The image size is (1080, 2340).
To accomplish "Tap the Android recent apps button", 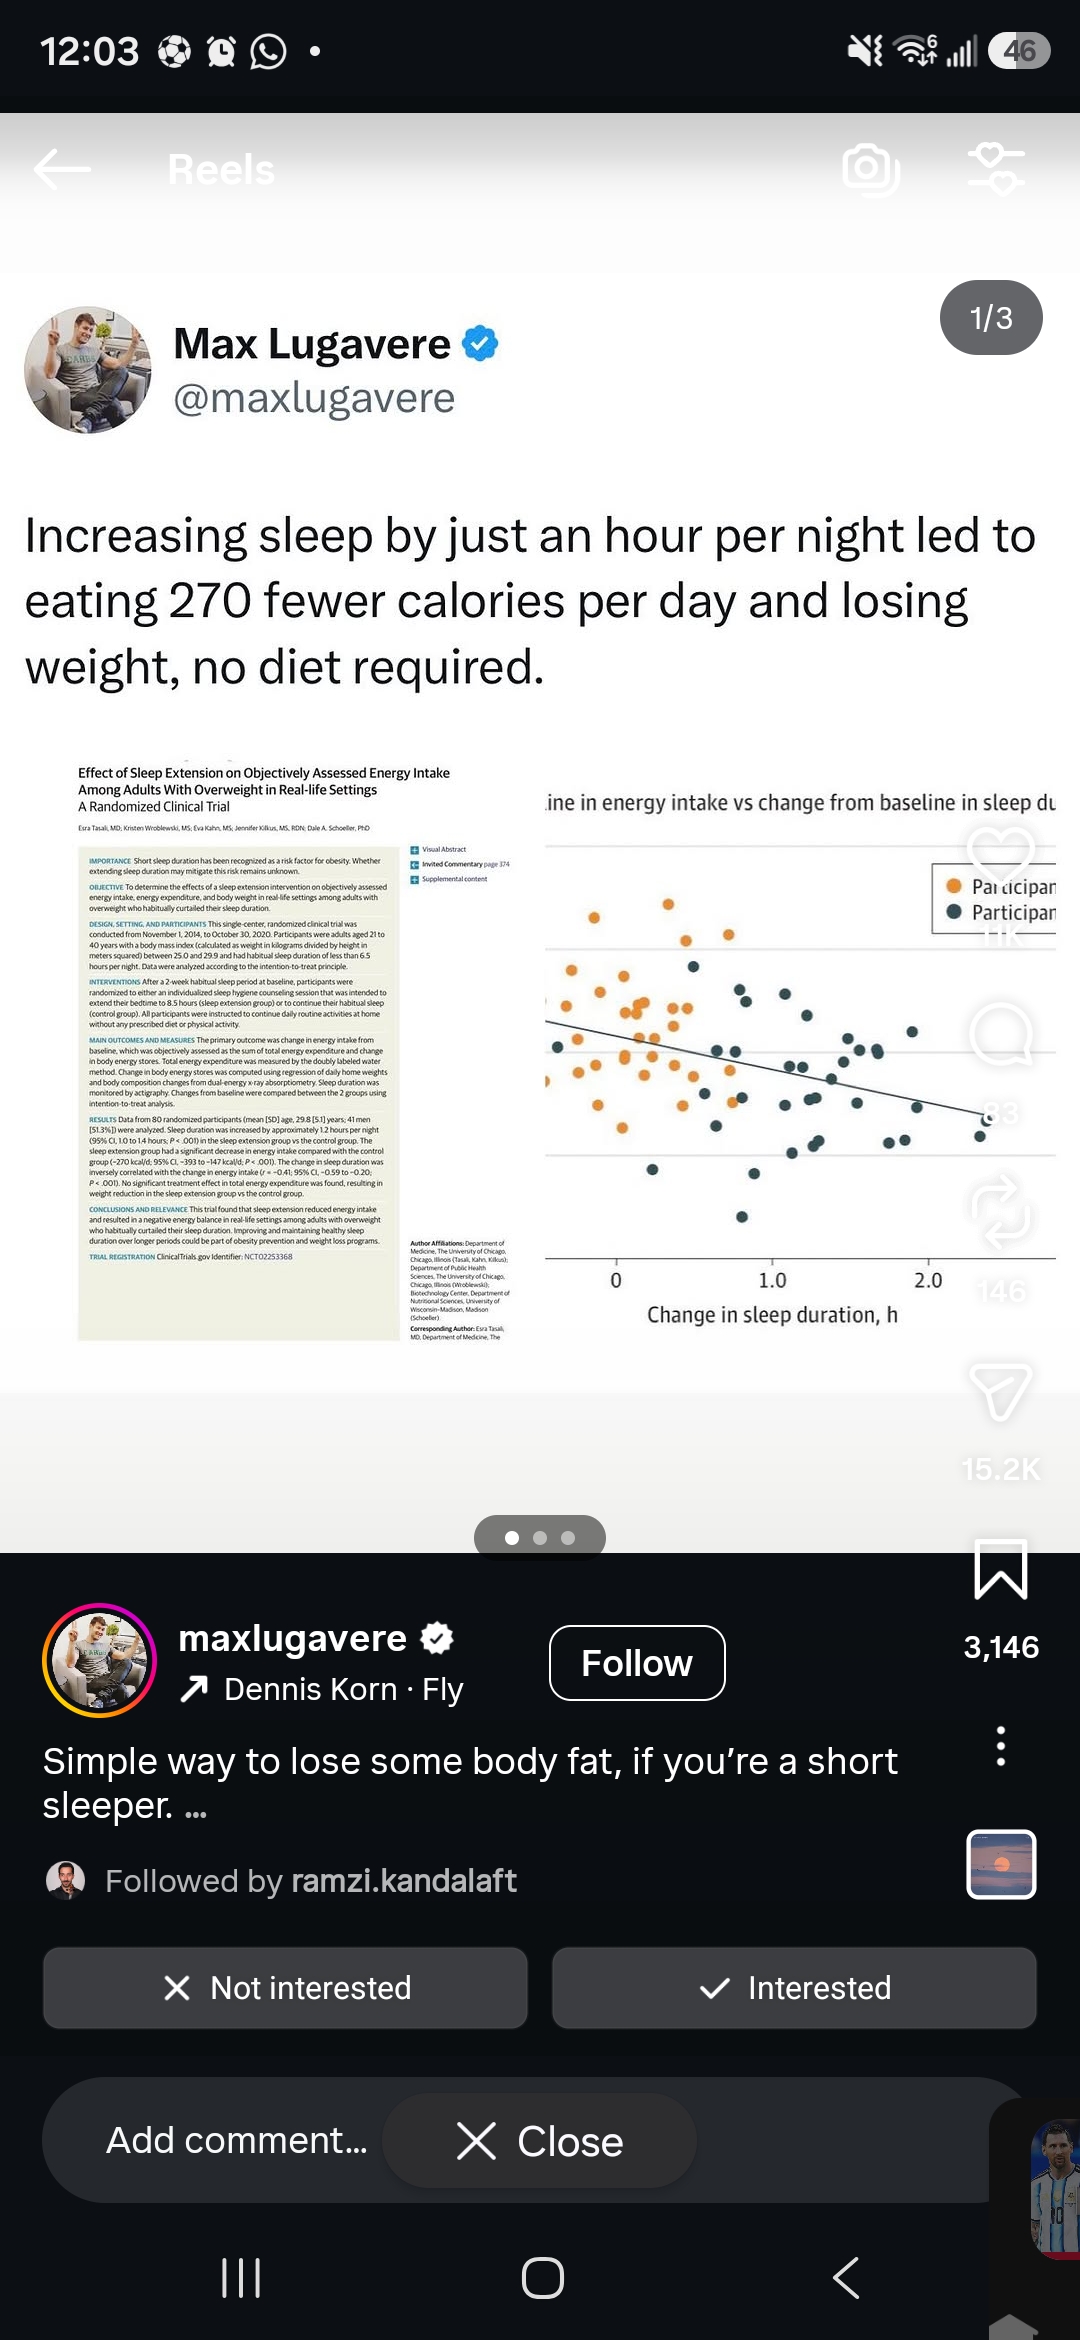I will point(241,2278).
